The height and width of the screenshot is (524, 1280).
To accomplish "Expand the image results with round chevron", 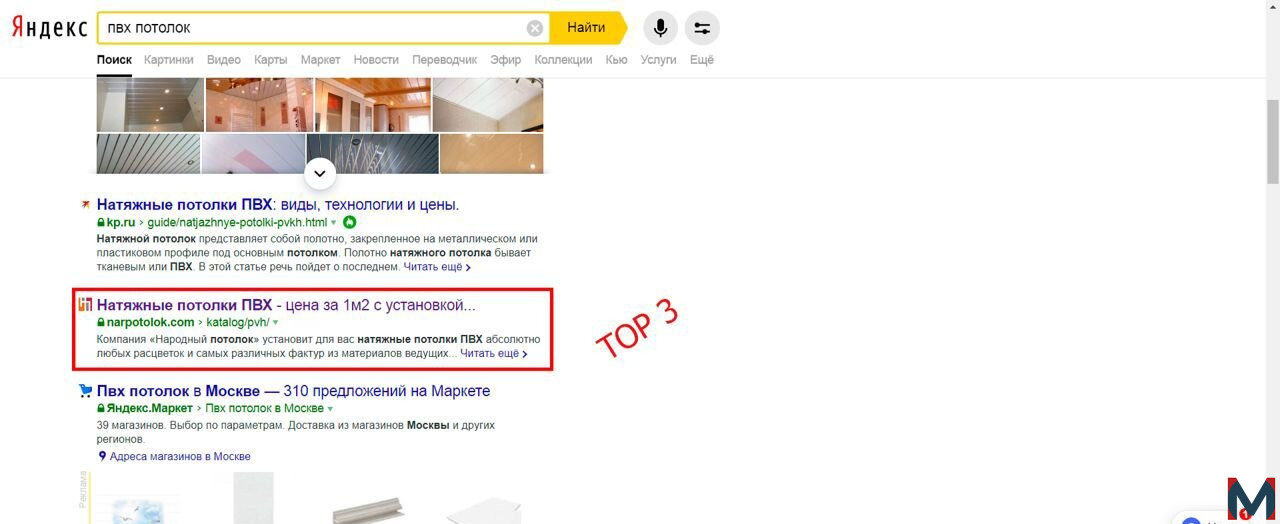I will [x=320, y=173].
